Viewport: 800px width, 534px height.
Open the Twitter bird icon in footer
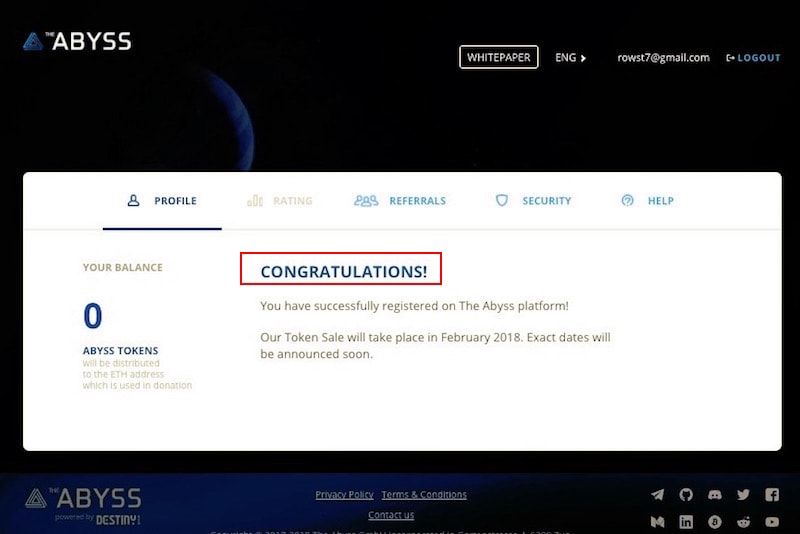point(743,495)
